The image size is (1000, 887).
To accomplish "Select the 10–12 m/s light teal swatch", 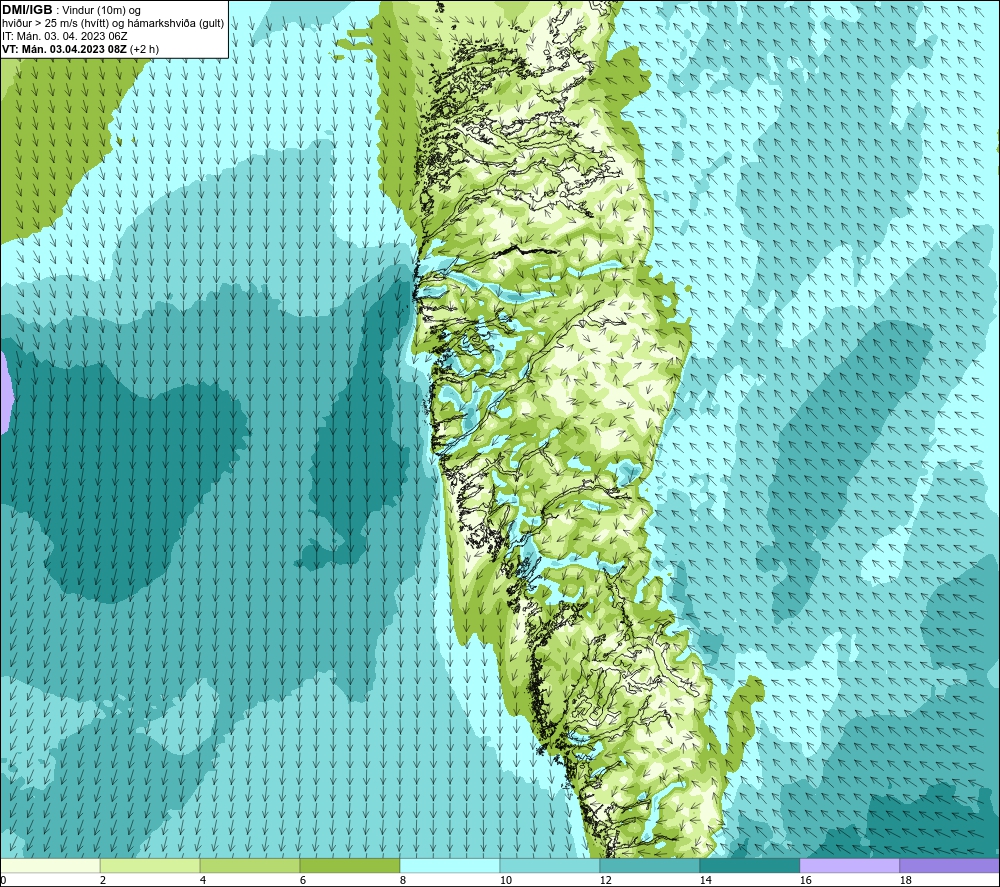I will click(x=550, y=865).
